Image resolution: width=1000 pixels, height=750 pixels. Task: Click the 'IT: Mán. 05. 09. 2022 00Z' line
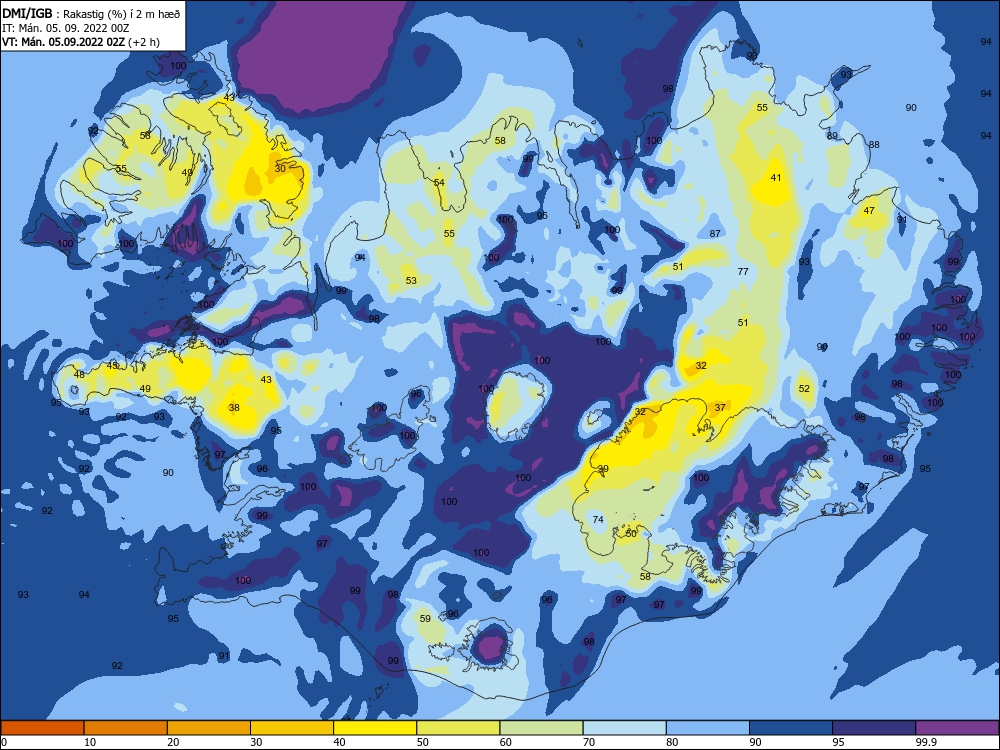point(65,28)
